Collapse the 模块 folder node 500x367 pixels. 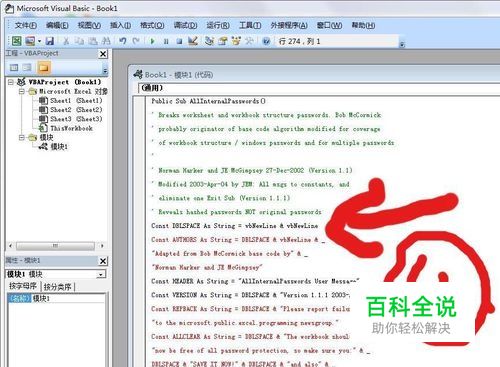pos(22,137)
